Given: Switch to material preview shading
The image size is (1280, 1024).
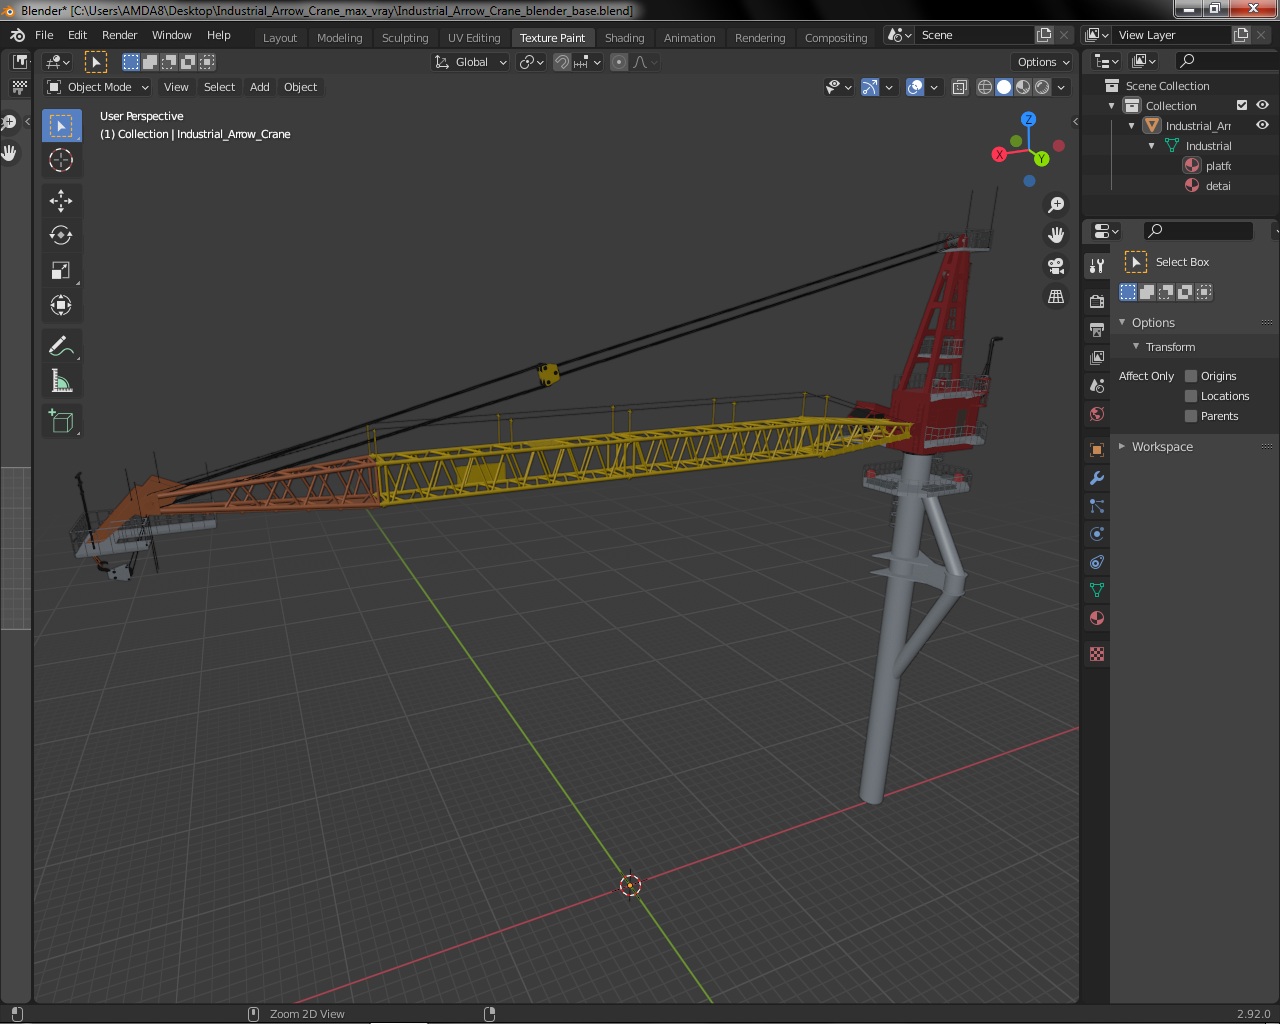Looking at the screenshot, I should 1023,87.
